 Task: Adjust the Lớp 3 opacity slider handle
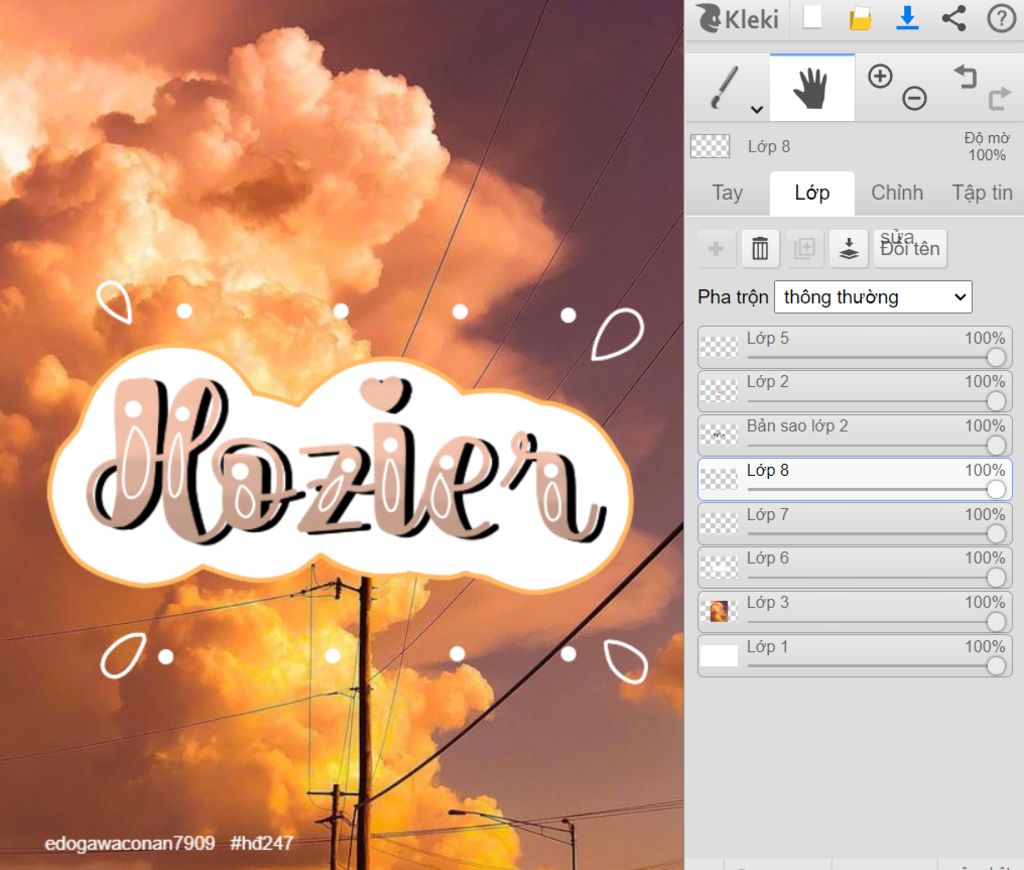pyautogui.click(x=996, y=622)
